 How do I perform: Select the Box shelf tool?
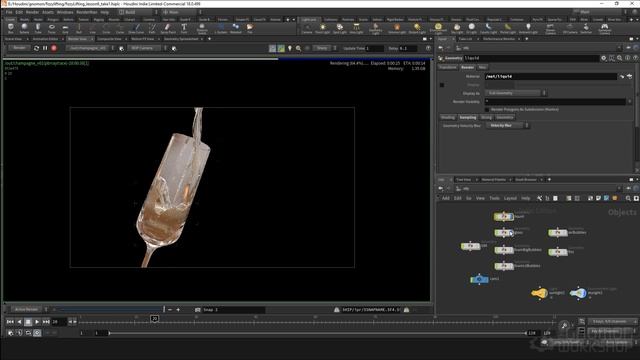11,28
